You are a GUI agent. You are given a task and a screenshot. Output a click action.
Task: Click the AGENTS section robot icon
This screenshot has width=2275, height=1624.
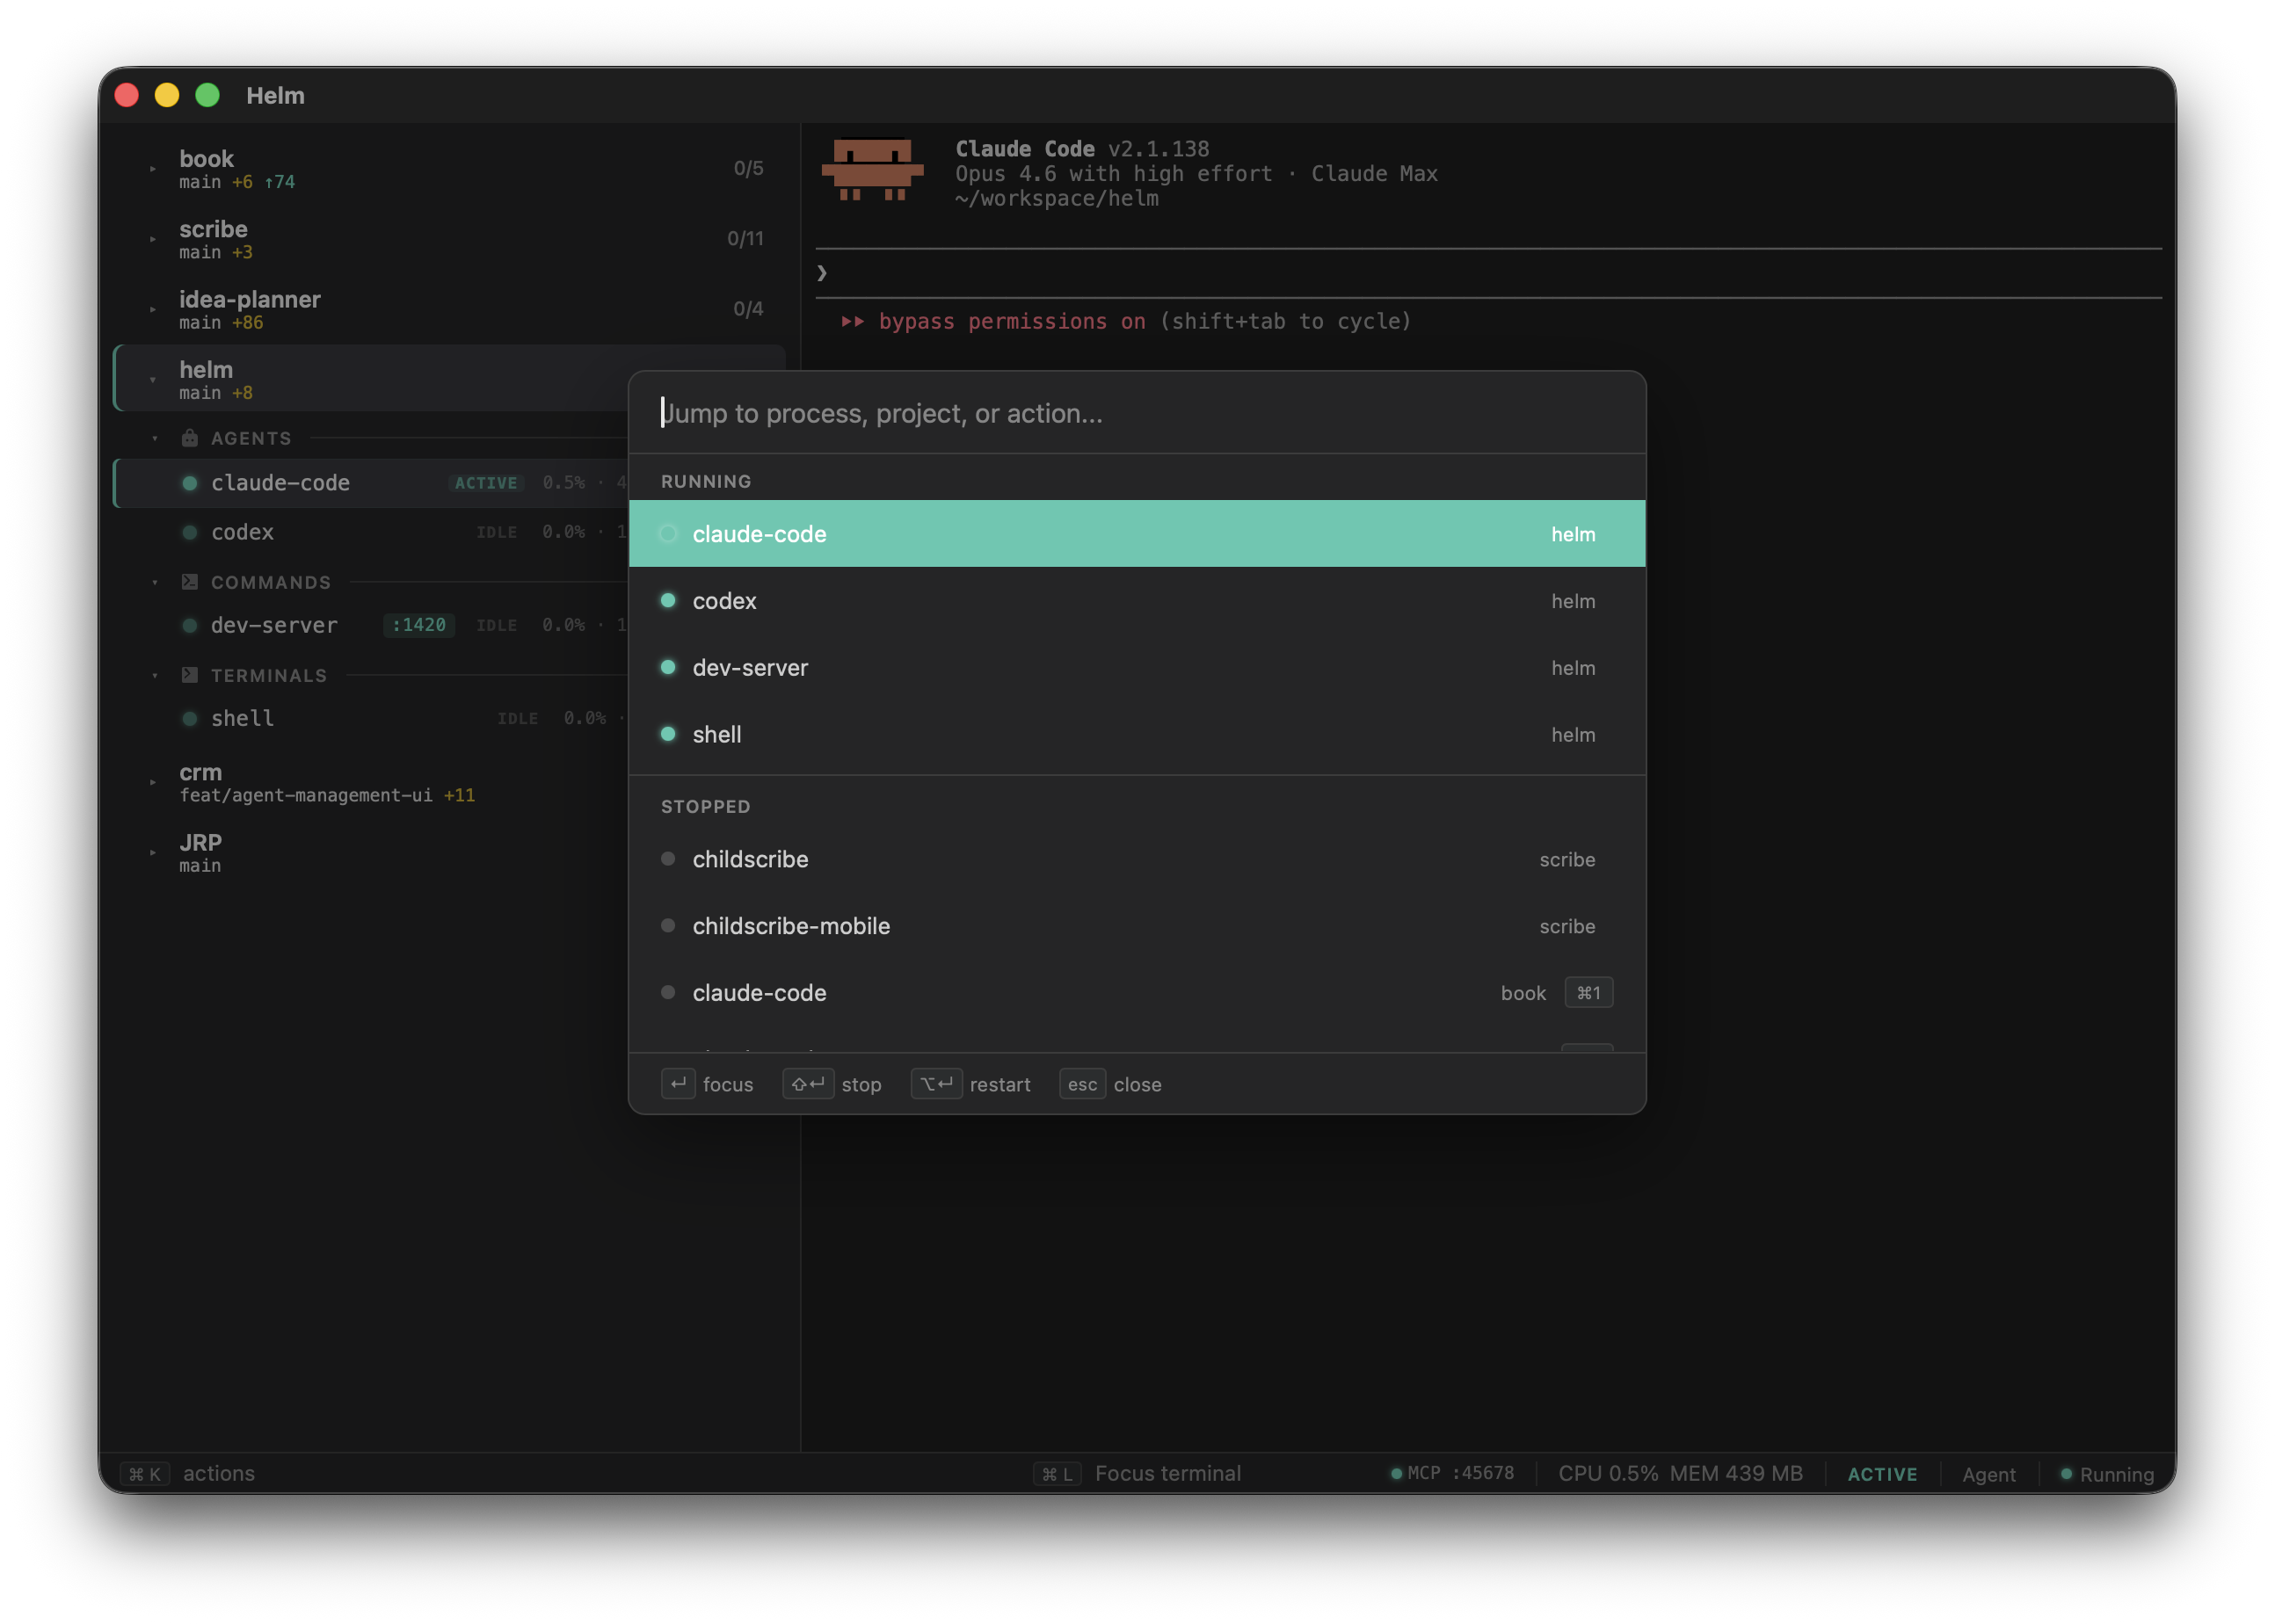[190, 438]
